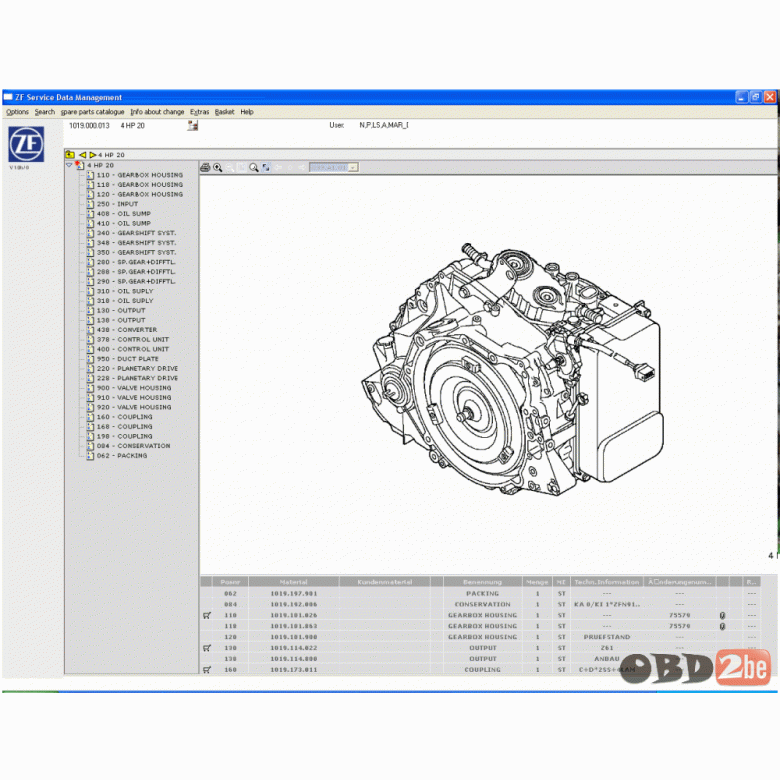
Task: Select tree item 290 - SP.GEAR+DIFFTL.
Action: (136, 282)
